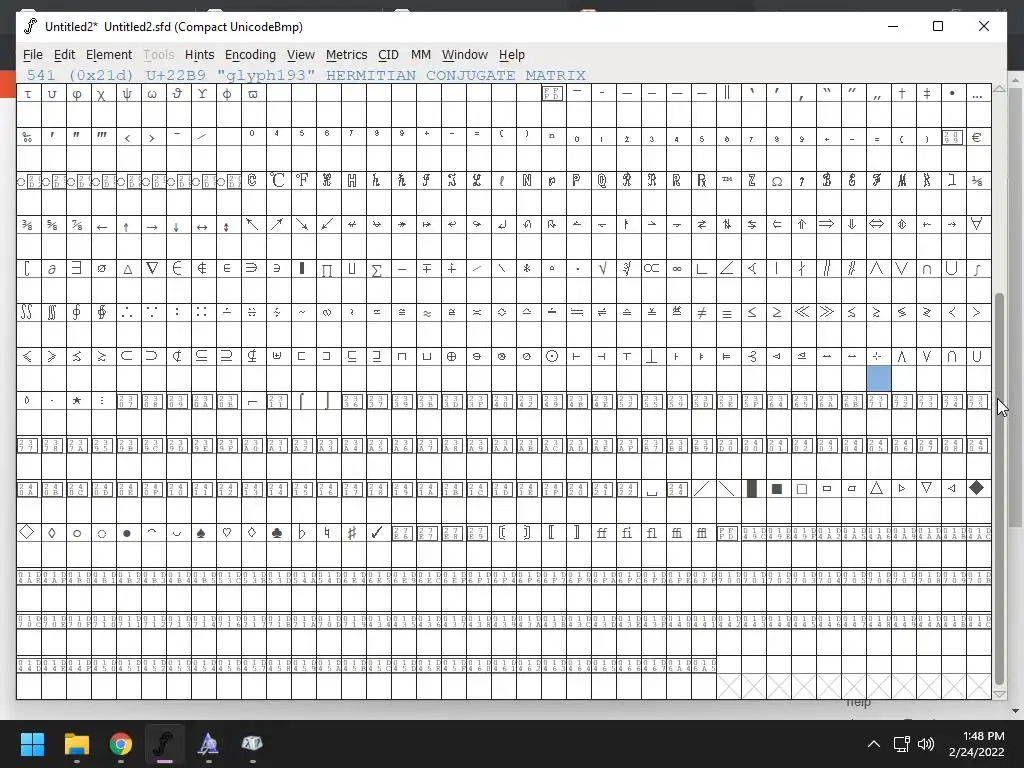Image resolution: width=1024 pixels, height=768 pixels.
Task: Select the left-right single arrow glyph
Action: tap(202, 225)
